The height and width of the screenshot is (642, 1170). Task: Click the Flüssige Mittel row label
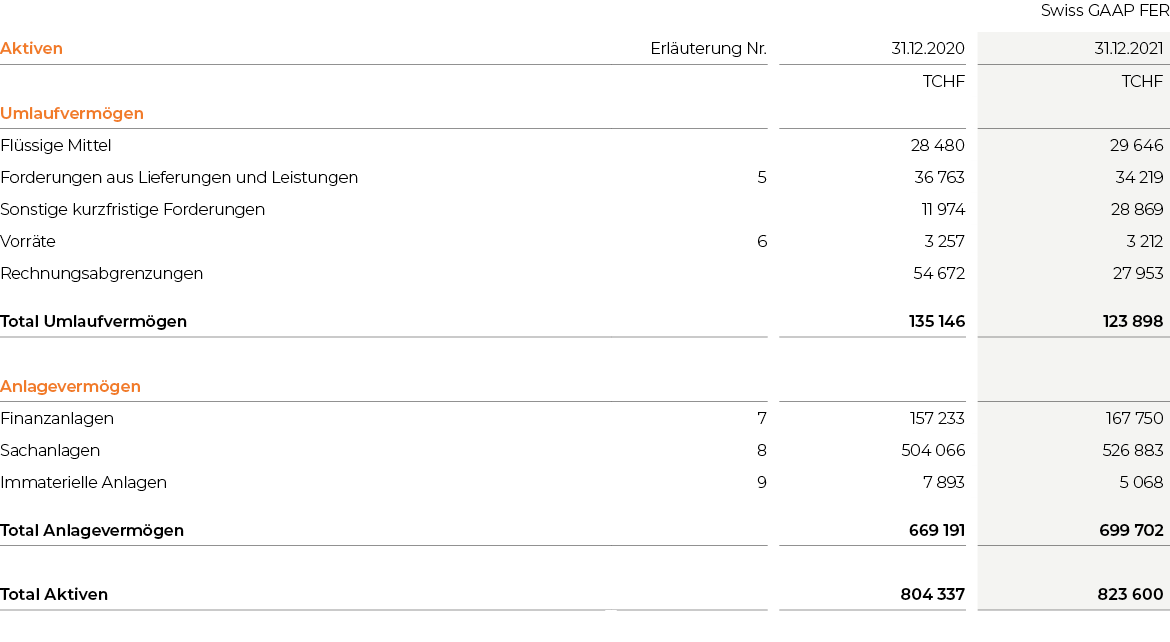click(56, 146)
